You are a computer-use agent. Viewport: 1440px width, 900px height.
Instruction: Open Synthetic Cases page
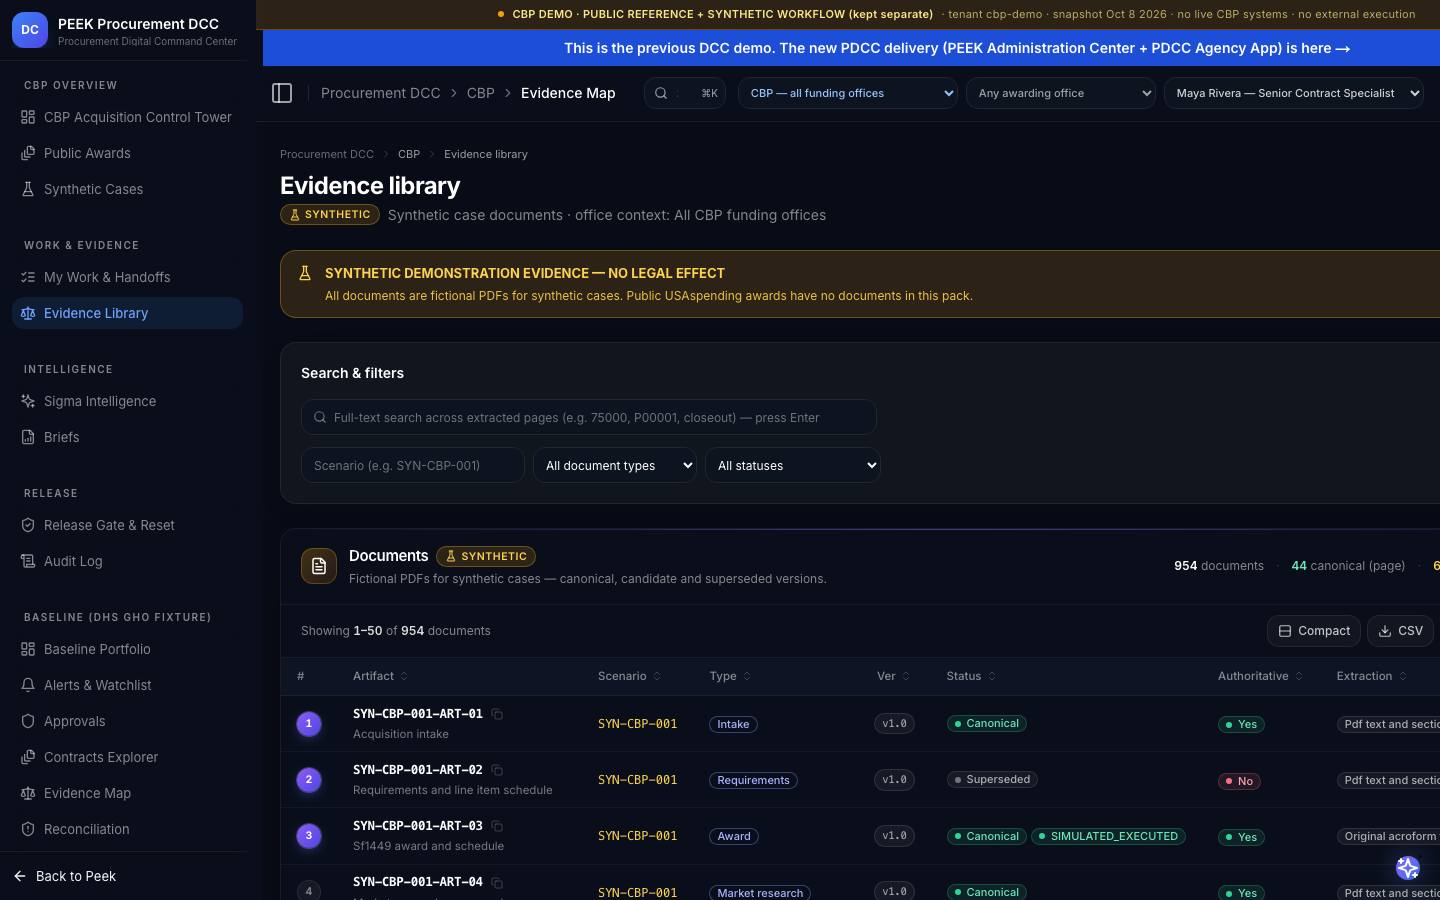(127, 189)
